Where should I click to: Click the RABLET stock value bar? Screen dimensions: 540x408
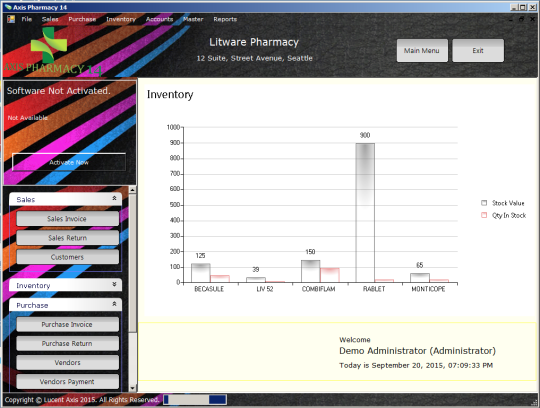tap(365, 213)
